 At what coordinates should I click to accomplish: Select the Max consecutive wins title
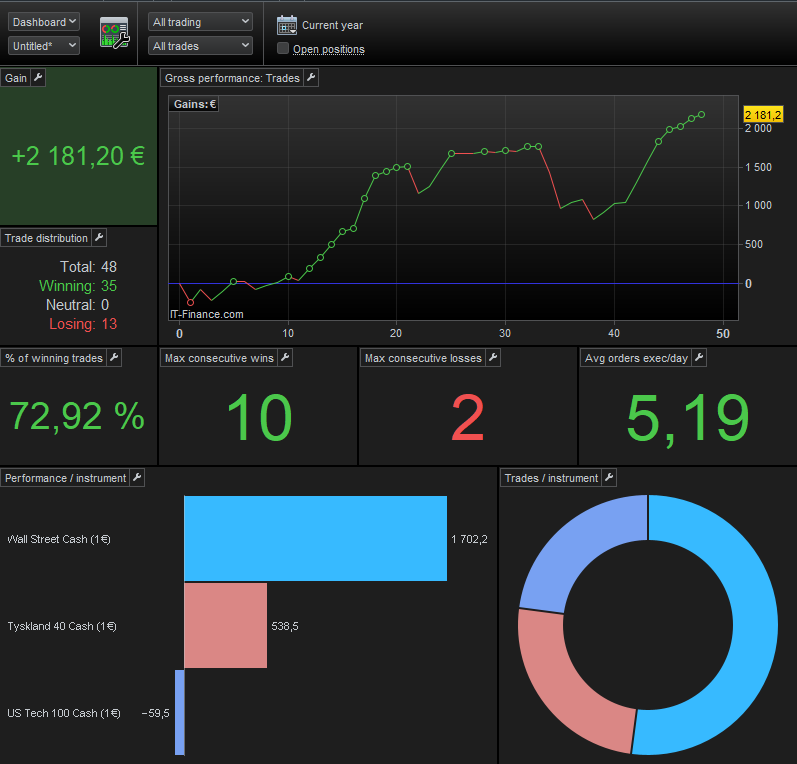(x=219, y=357)
